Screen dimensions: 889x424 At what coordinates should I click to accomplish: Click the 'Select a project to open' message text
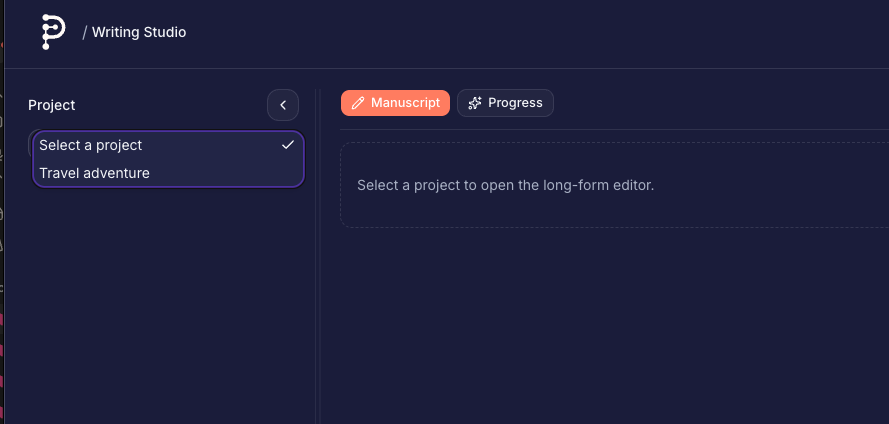(x=505, y=185)
